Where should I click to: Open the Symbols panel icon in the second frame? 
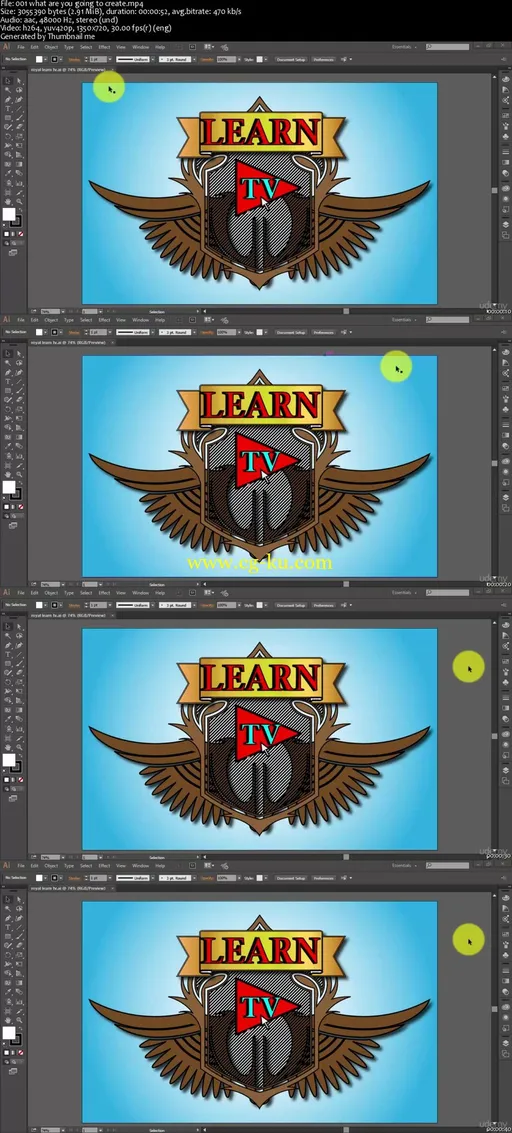click(506, 408)
